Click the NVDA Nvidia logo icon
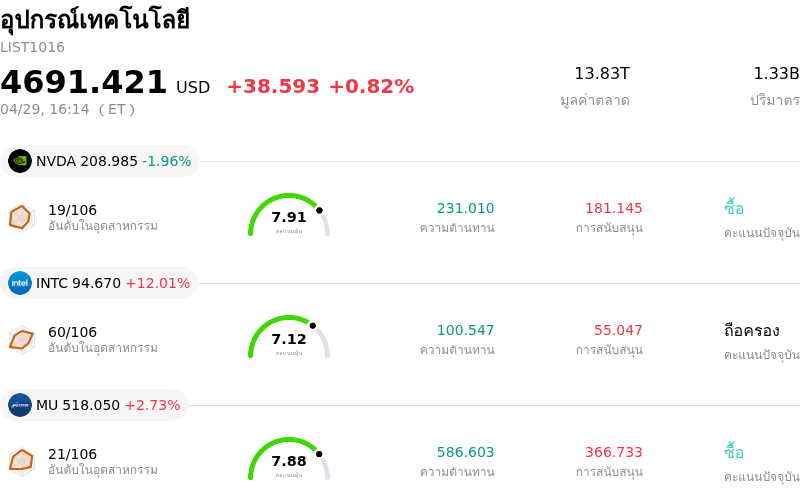Screen dimensions: 800x499 [20, 161]
